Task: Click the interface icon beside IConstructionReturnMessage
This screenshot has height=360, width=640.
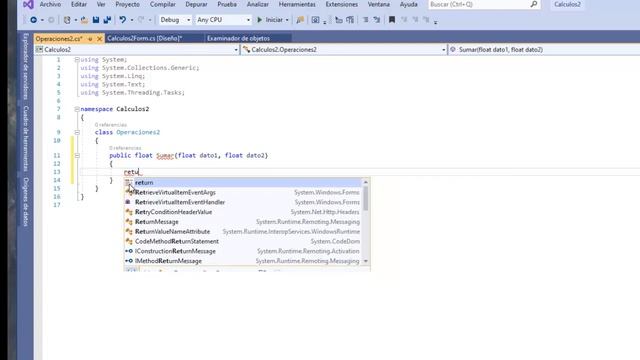Action: [x=129, y=251]
